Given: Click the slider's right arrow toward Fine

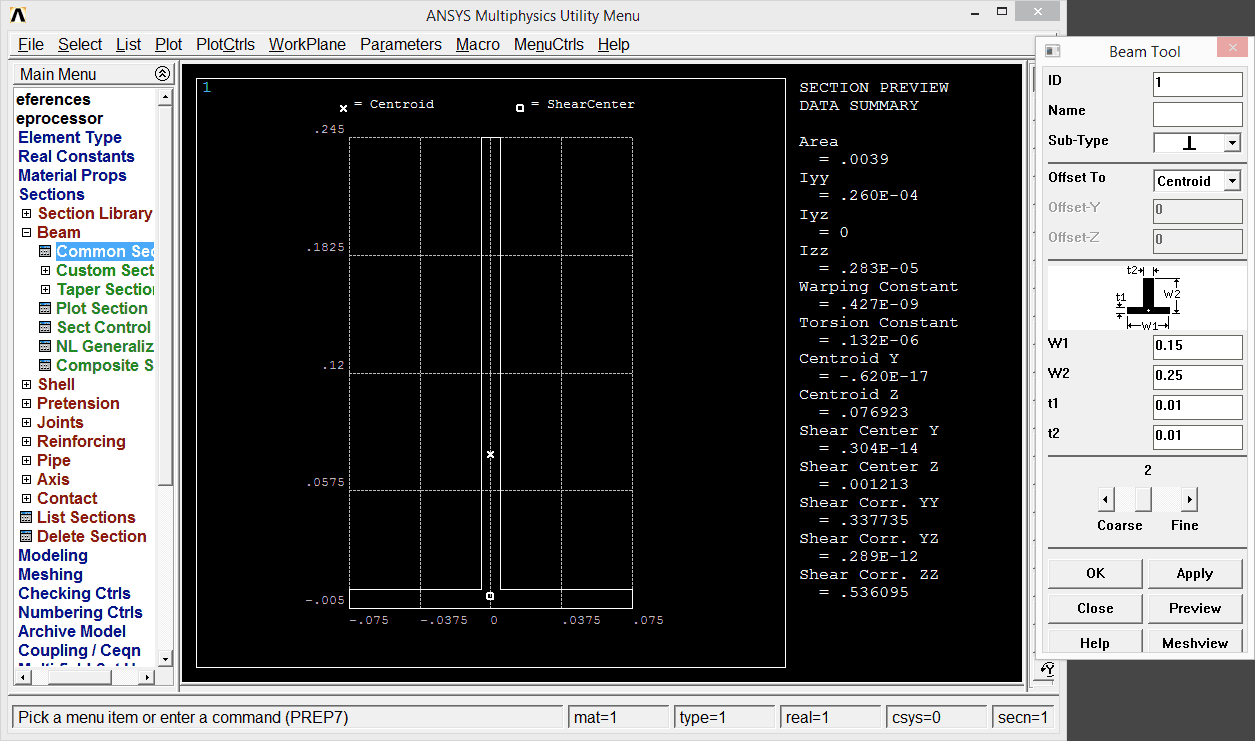Looking at the screenshot, I should pyautogui.click(x=1189, y=499).
